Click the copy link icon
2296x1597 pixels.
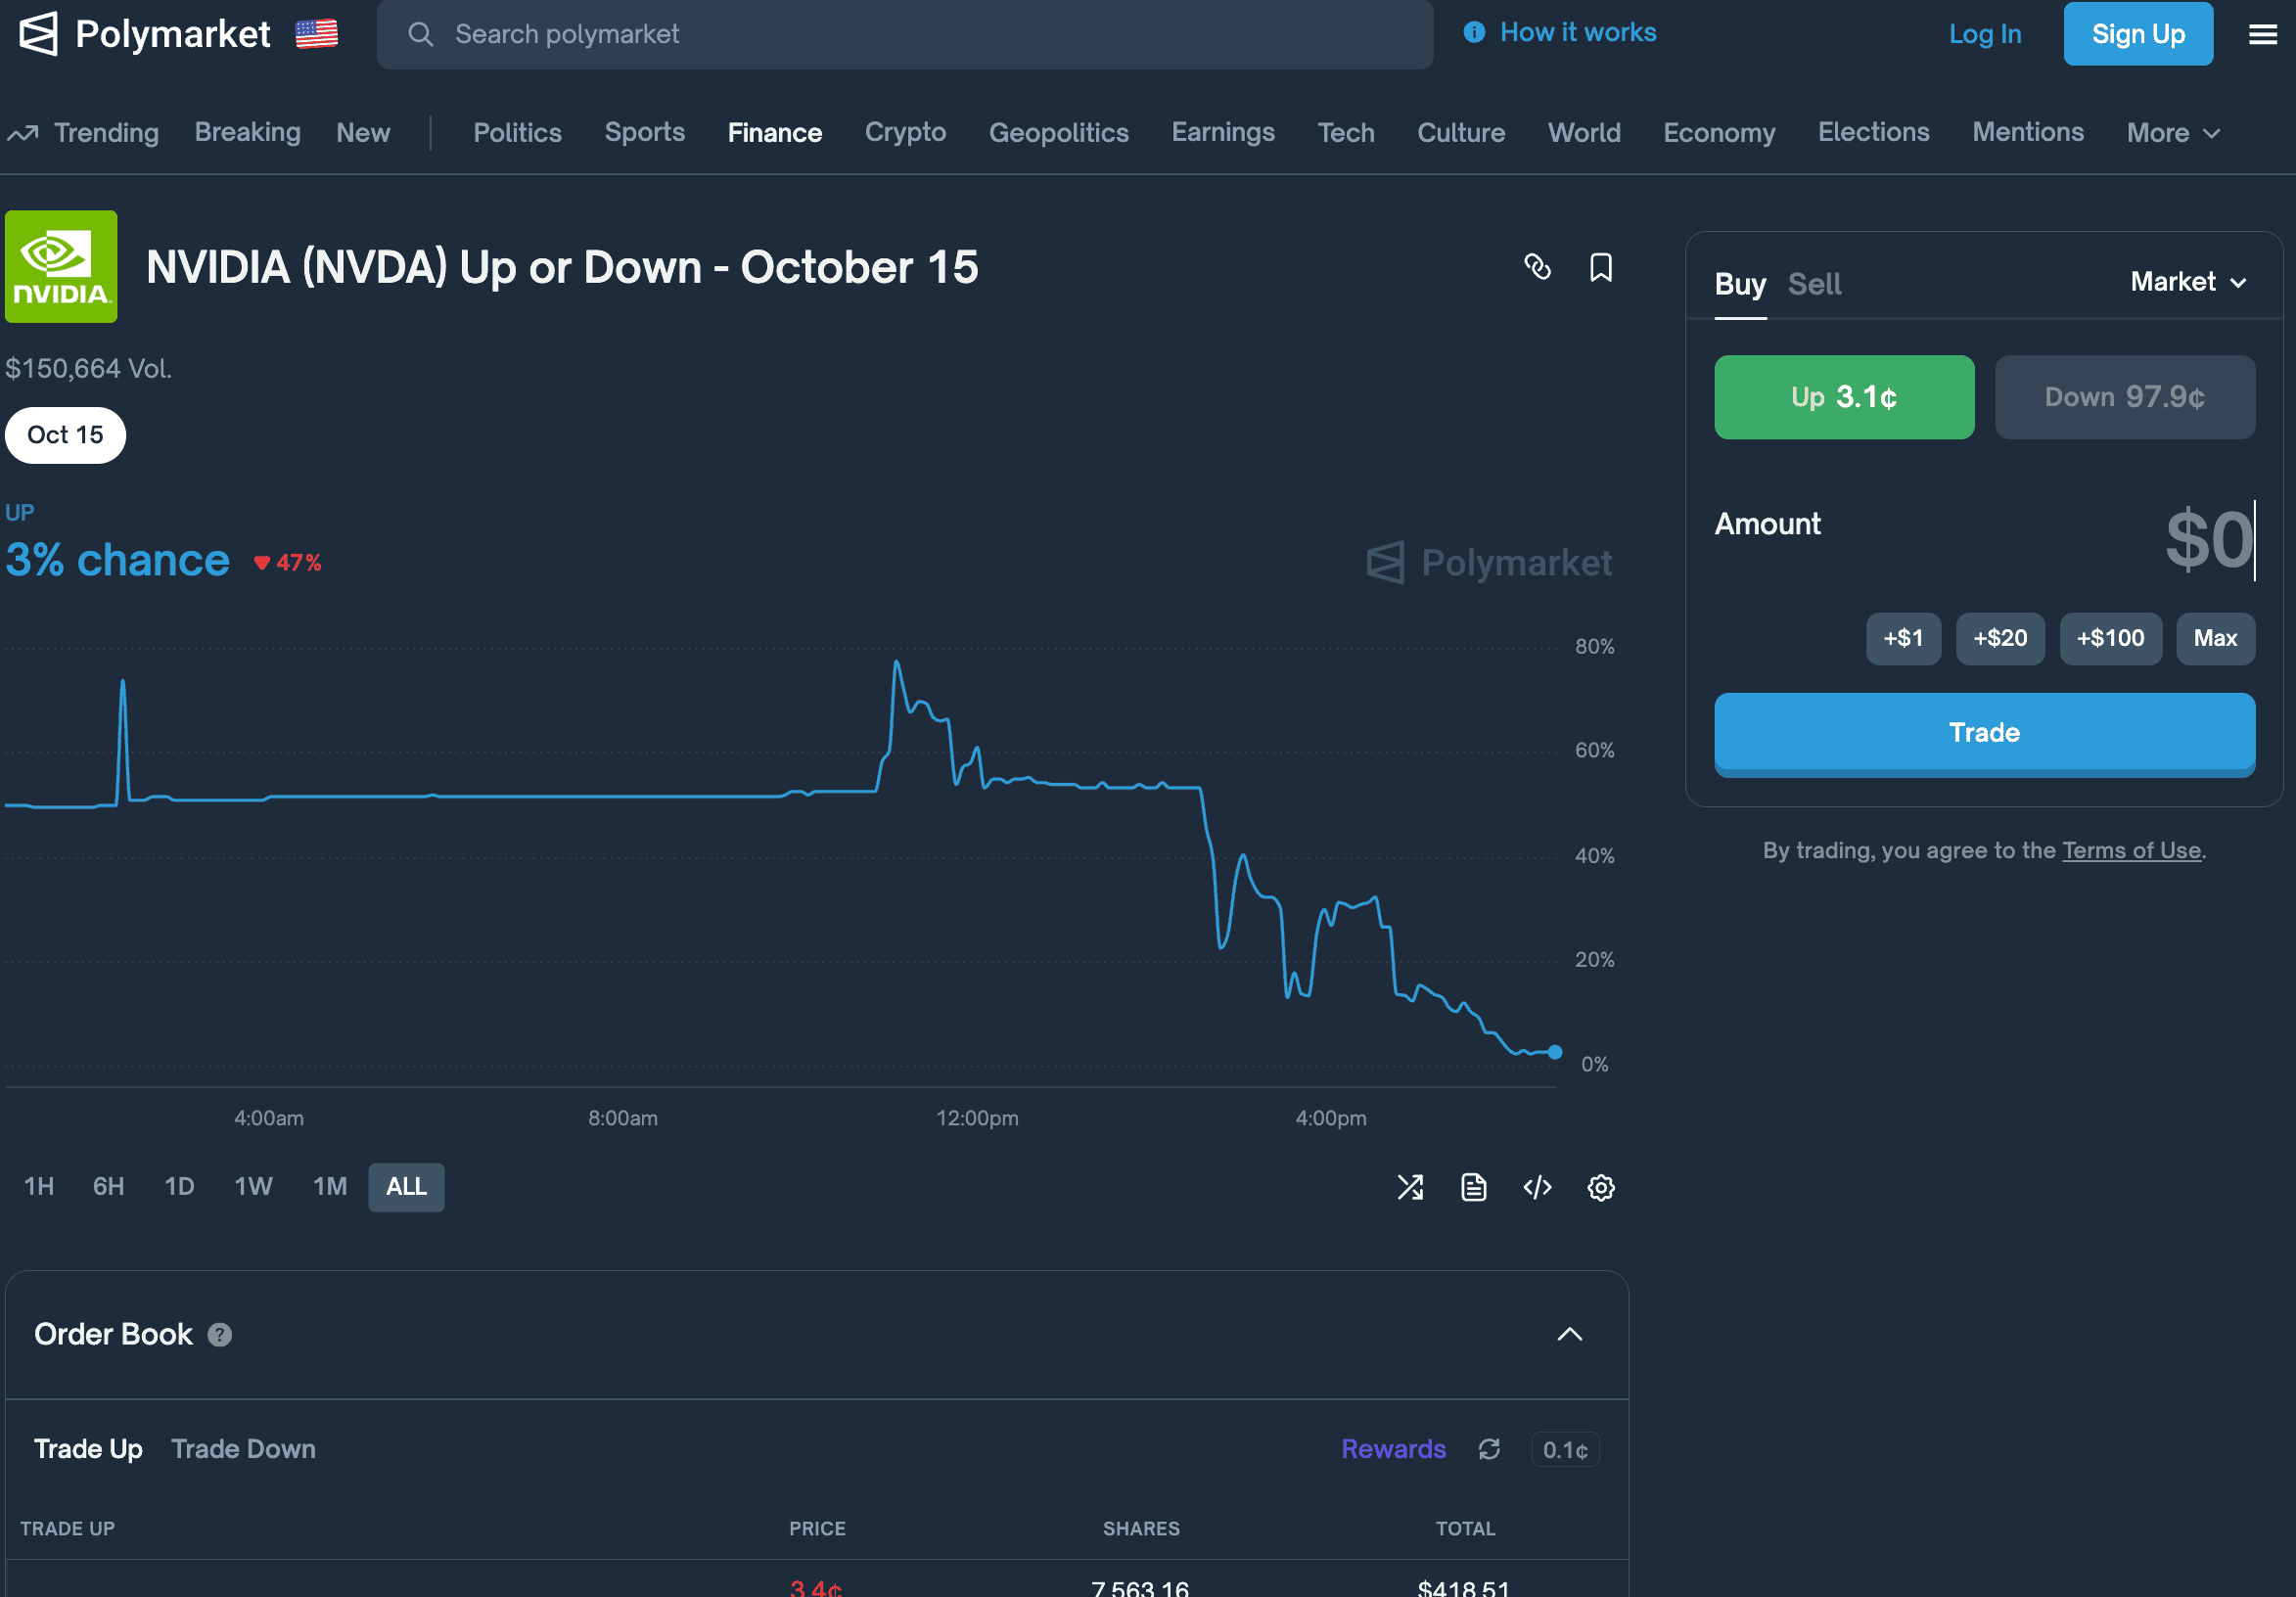(x=1537, y=267)
